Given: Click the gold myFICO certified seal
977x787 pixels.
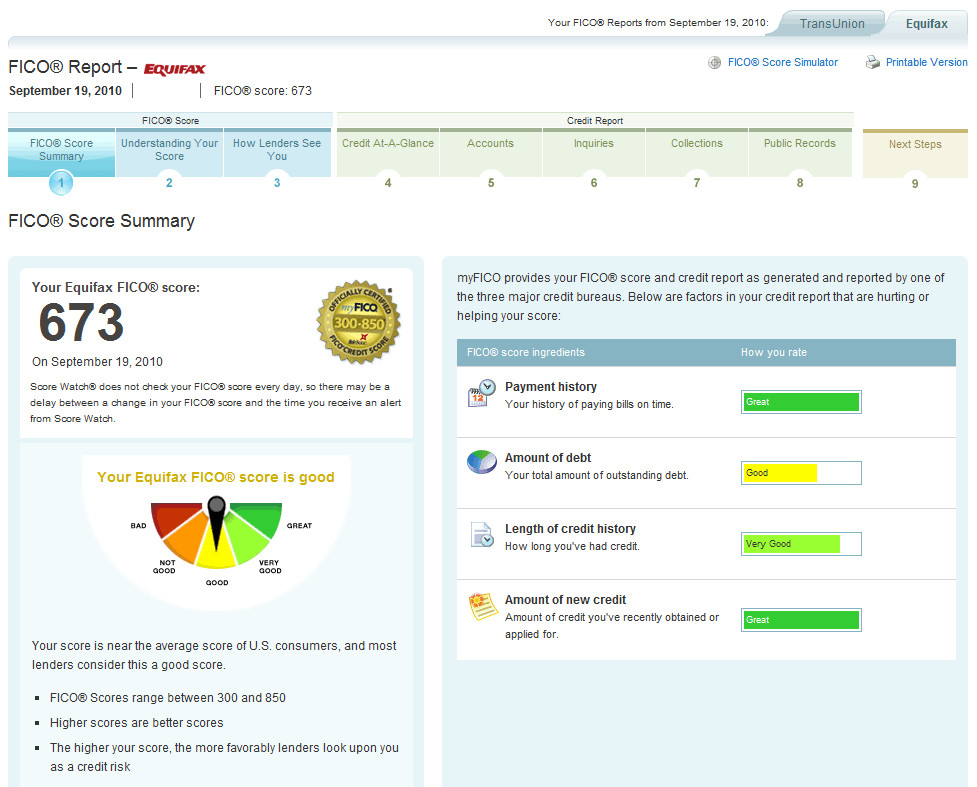Looking at the screenshot, I should point(359,322).
